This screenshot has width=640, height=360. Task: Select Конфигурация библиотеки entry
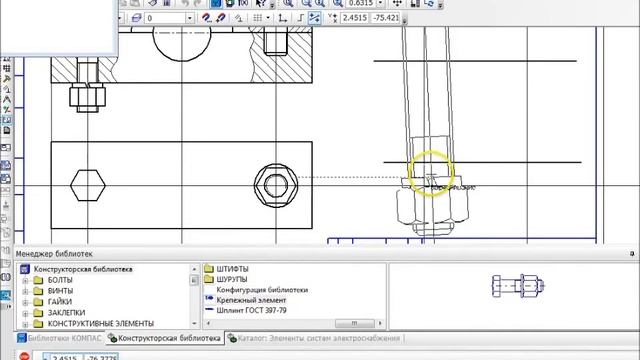[262, 290]
